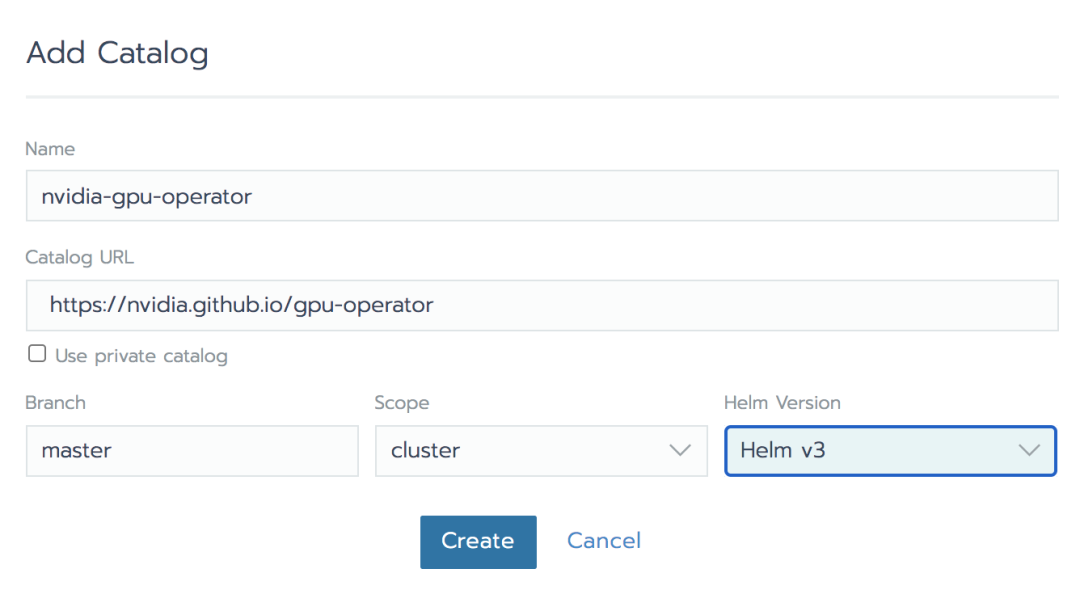This screenshot has height=590, width=1080.
Task: Click the 'Use private catalog' label text
Action: [141, 356]
